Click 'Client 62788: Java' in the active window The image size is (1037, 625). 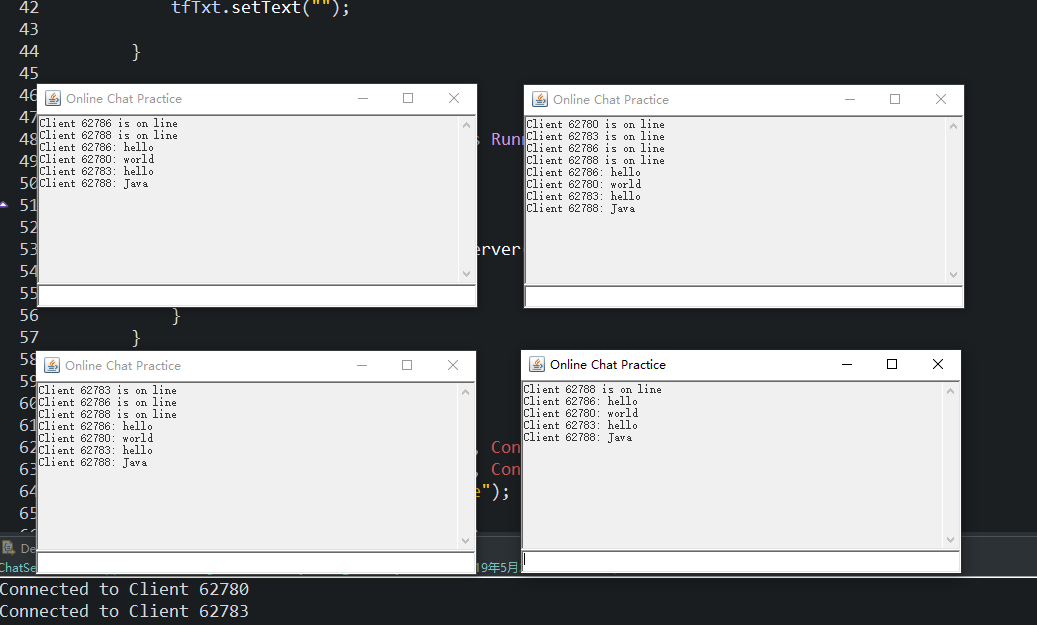tap(577, 438)
